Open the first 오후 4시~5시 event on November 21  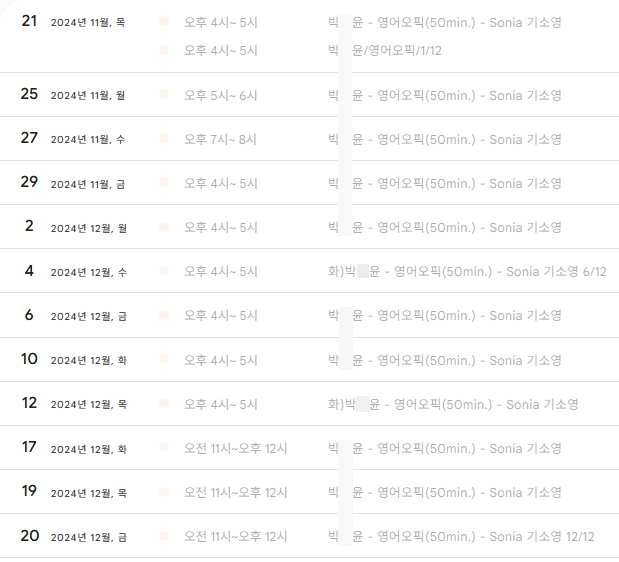tap(220, 22)
